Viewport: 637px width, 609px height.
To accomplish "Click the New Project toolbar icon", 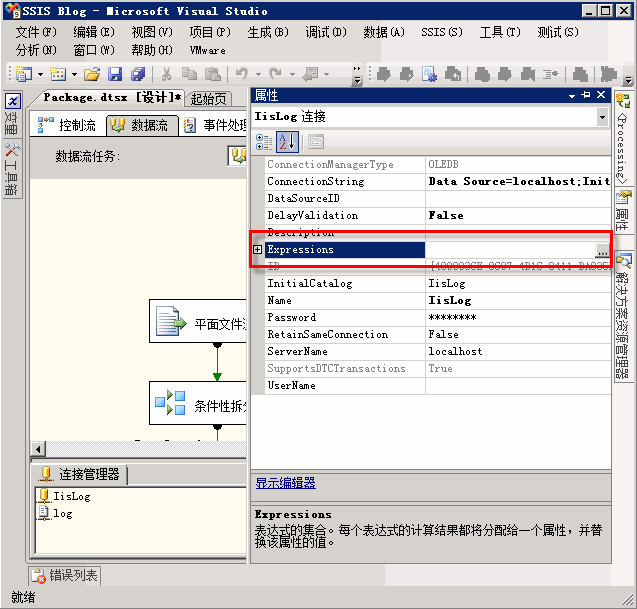I will [24, 74].
